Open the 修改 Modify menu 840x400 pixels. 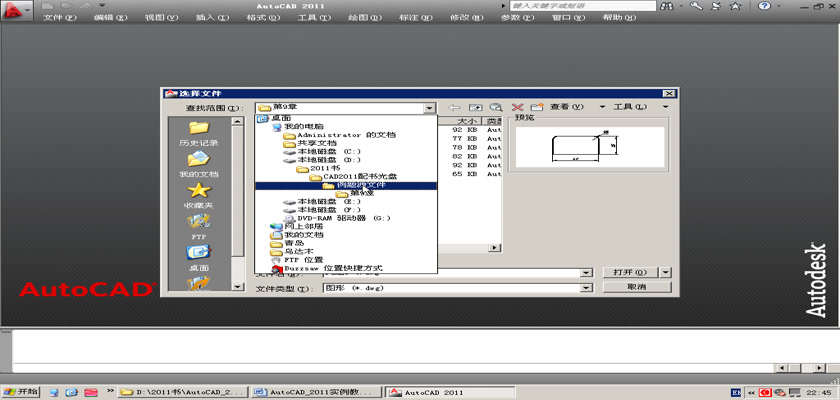(467, 17)
